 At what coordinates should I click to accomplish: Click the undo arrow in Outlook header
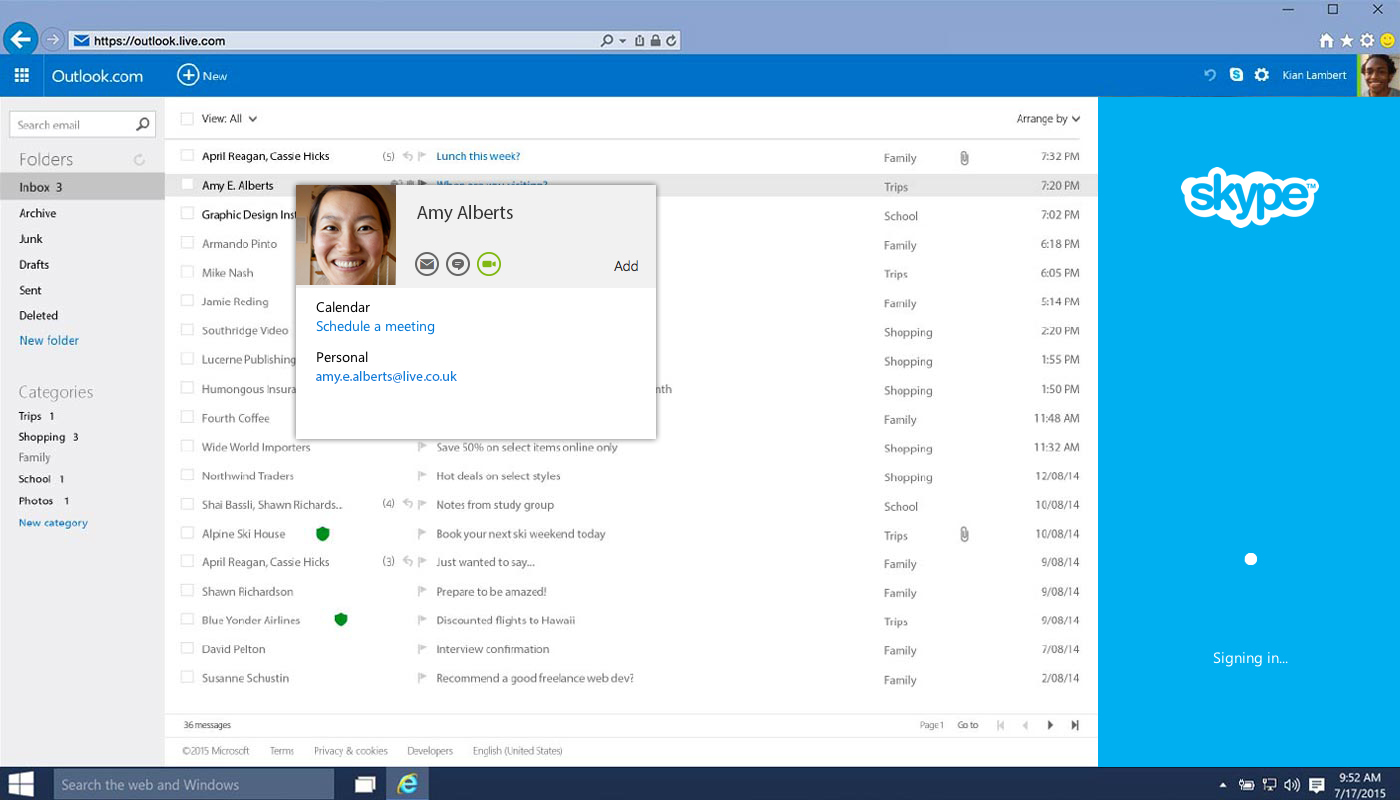click(1210, 75)
